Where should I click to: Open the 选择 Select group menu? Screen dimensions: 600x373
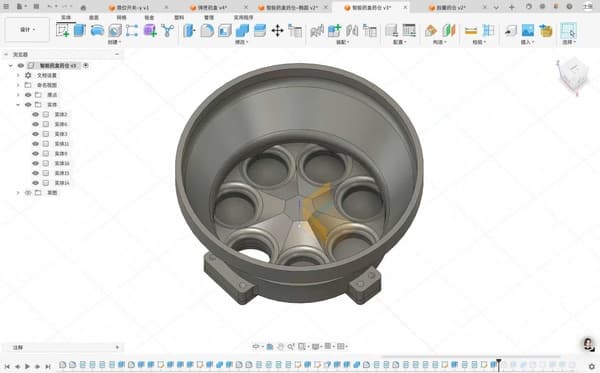pos(569,42)
